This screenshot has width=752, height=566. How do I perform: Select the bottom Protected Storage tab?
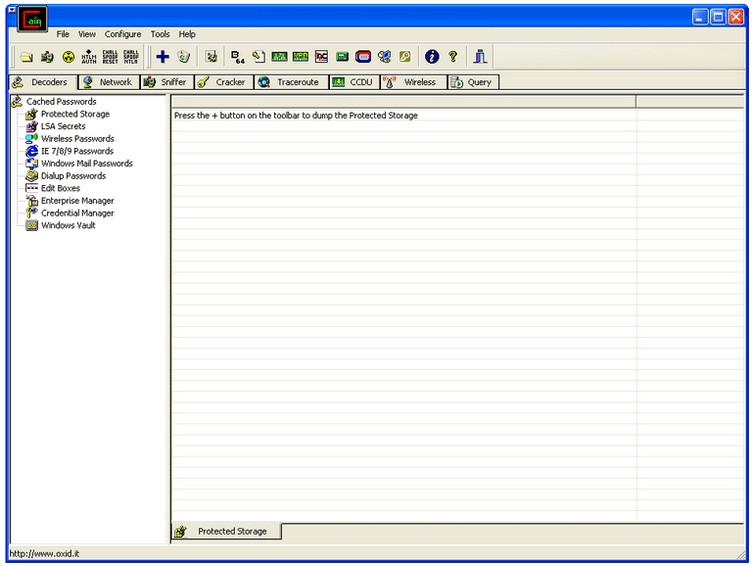(226, 531)
